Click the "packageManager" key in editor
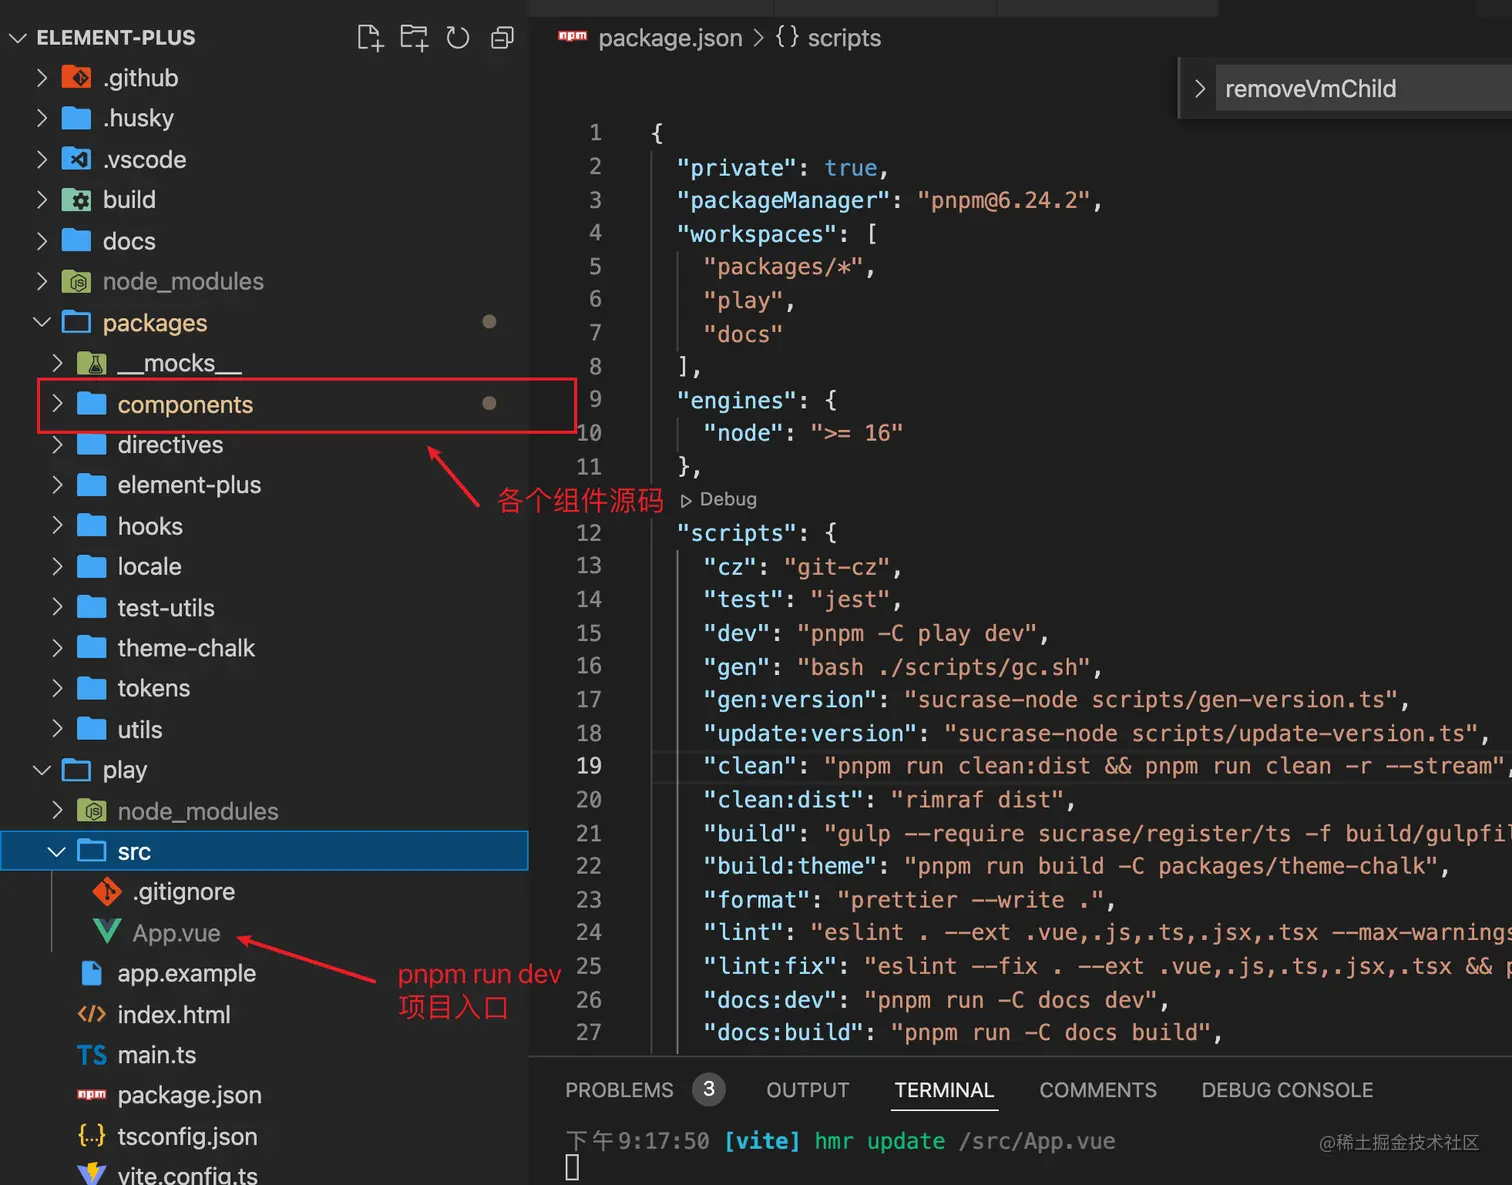This screenshot has height=1185, width=1512. pyautogui.click(x=783, y=200)
